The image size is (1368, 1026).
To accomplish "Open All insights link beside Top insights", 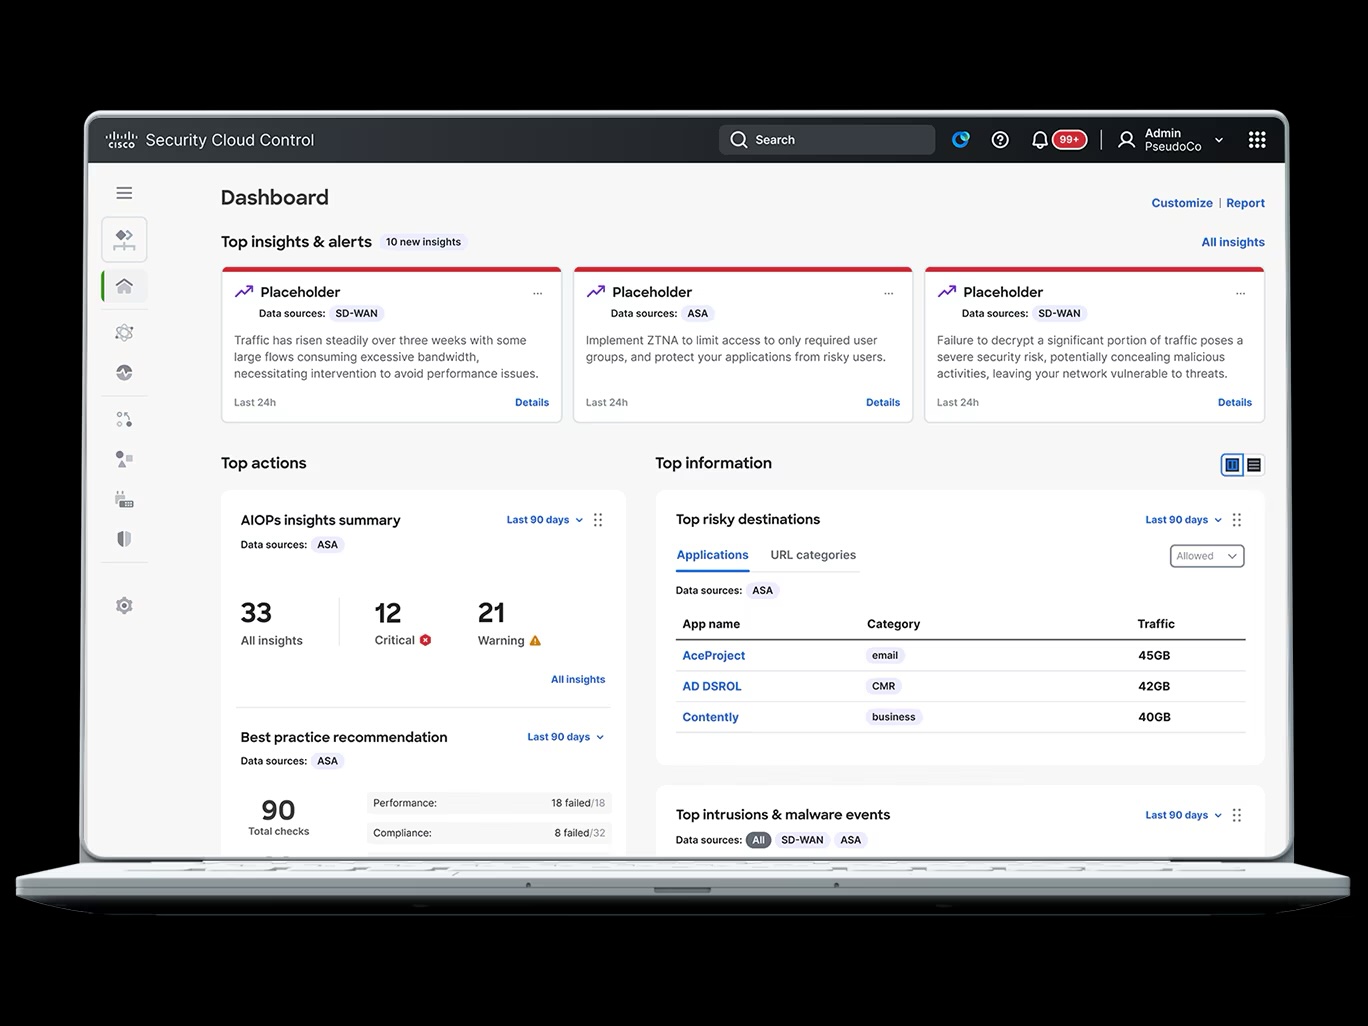I will click(x=1233, y=242).
